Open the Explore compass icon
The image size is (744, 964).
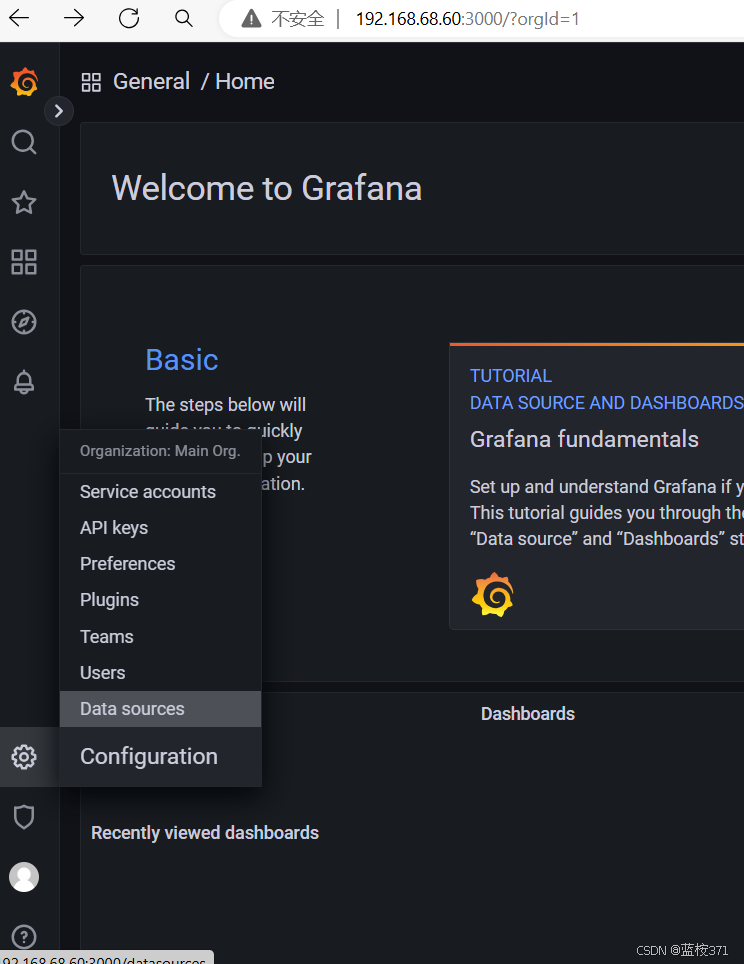24,322
